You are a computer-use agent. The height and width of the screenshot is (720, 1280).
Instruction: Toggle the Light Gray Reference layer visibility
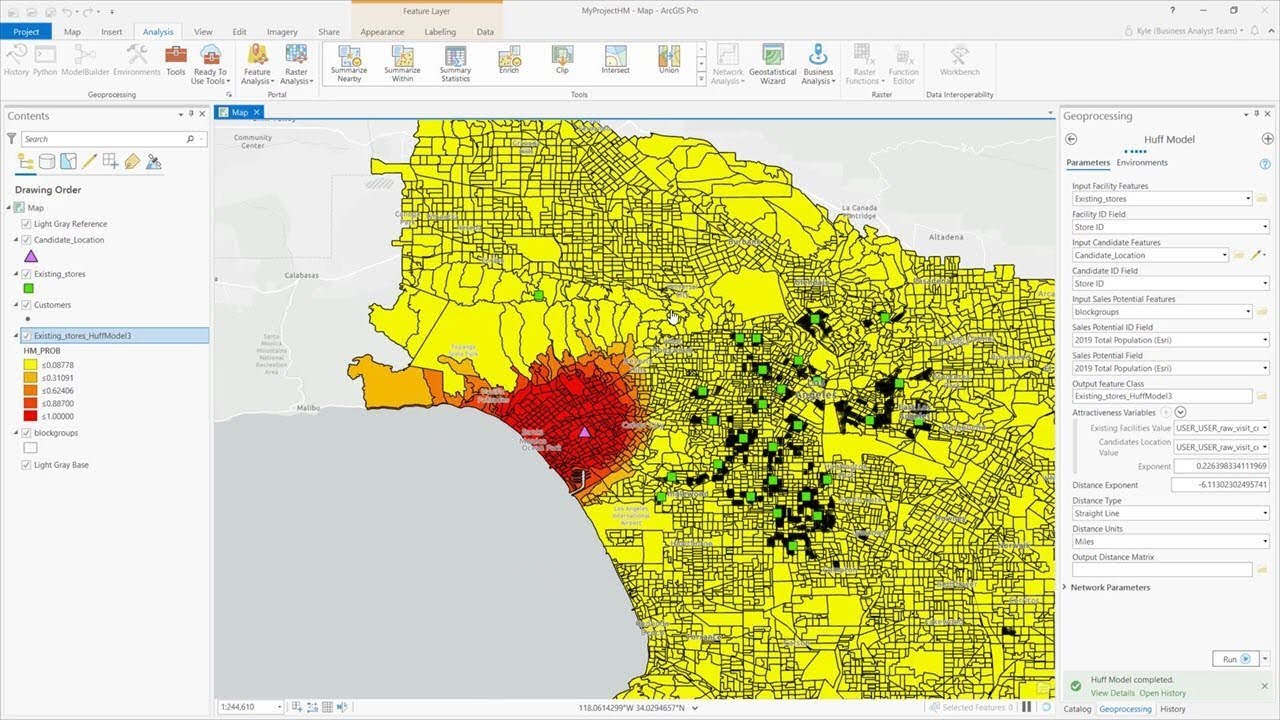point(26,224)
